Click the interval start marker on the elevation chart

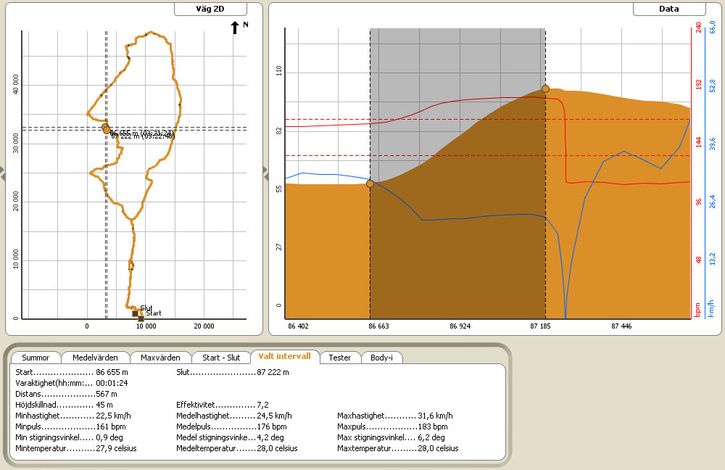370,184
